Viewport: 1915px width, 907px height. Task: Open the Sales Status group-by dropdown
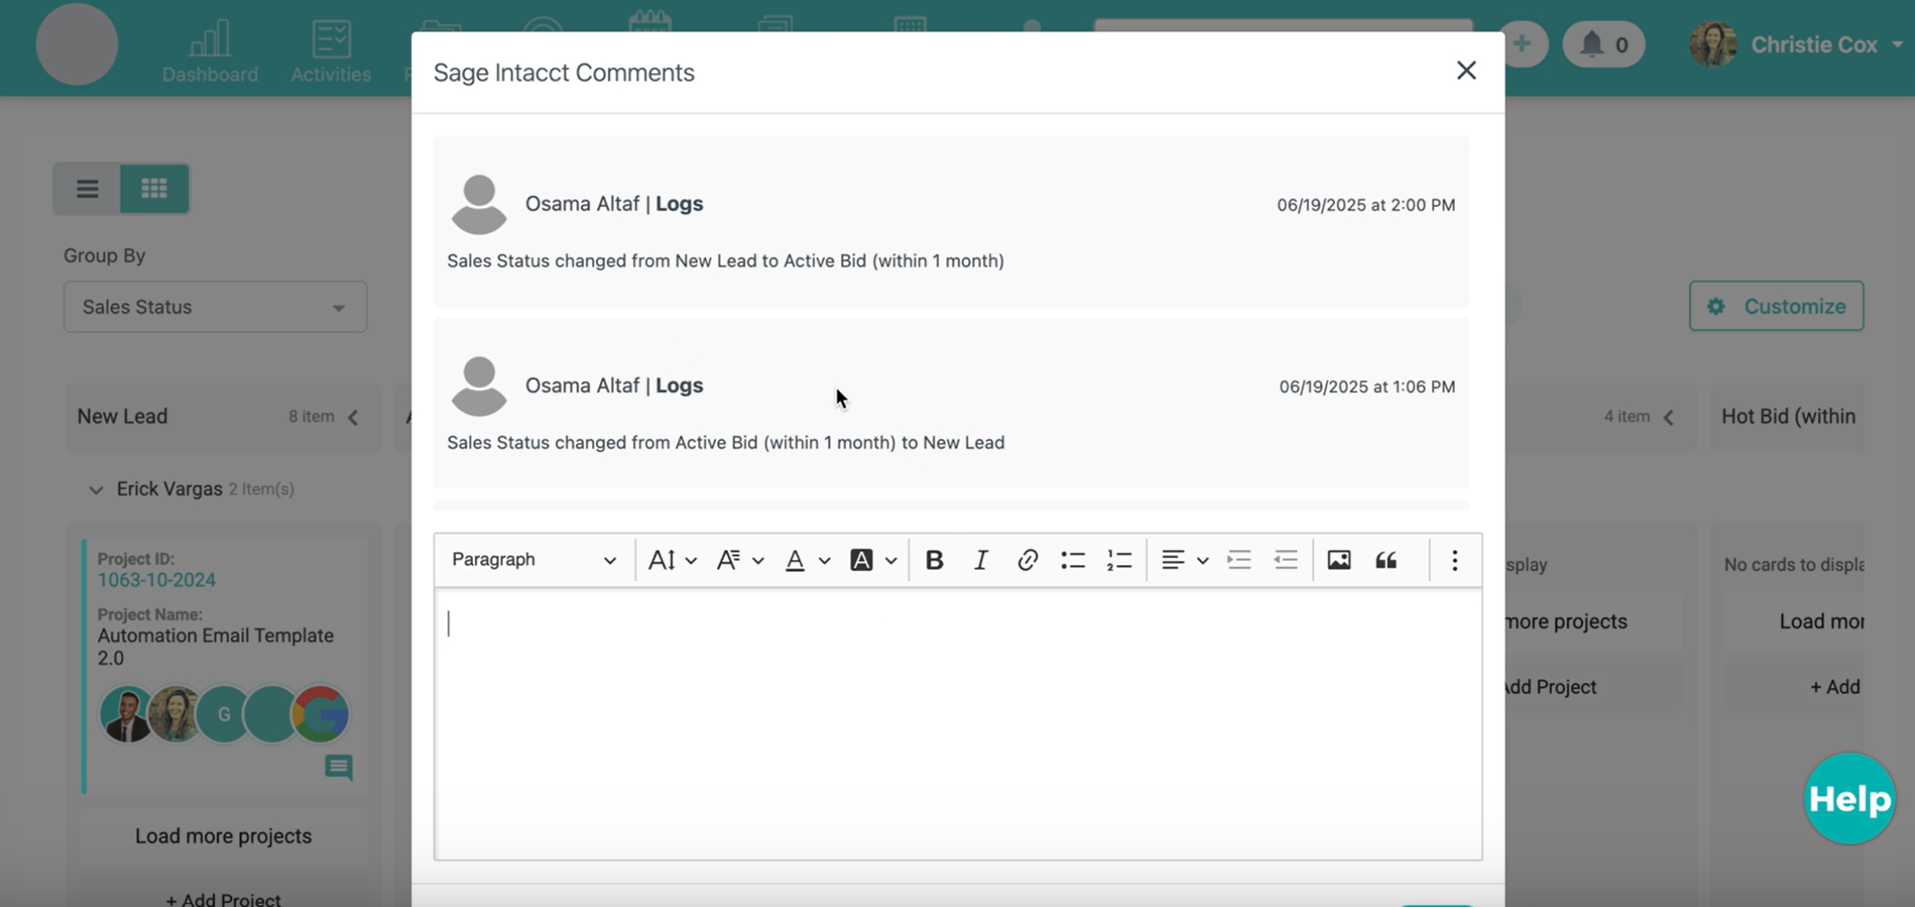pos(215,307)
